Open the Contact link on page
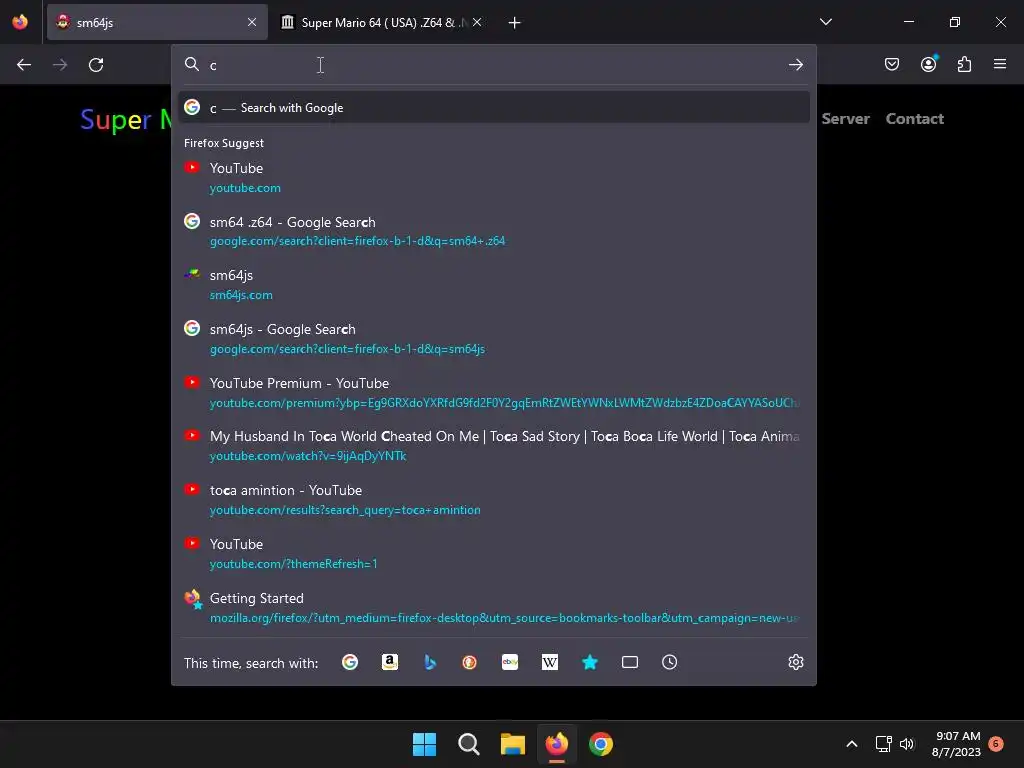Screen dimensions: 1024x768 914,119
